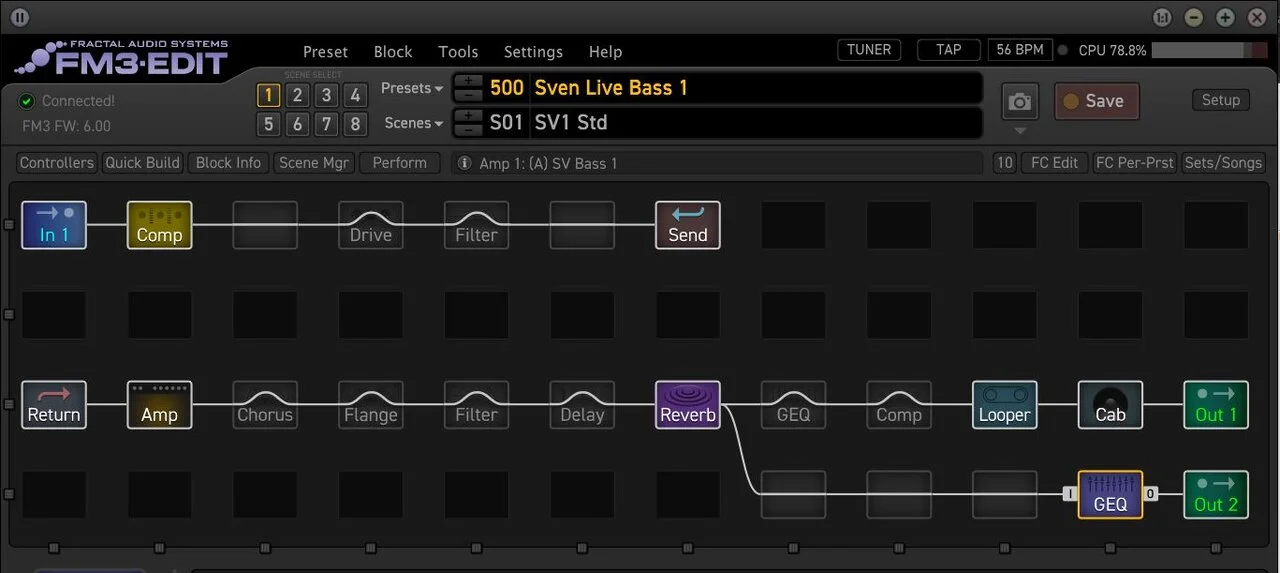Open the Presets dropdown
Image resolution: width=1280 pixels, height=573 pixels.
[x=412, y=88]
